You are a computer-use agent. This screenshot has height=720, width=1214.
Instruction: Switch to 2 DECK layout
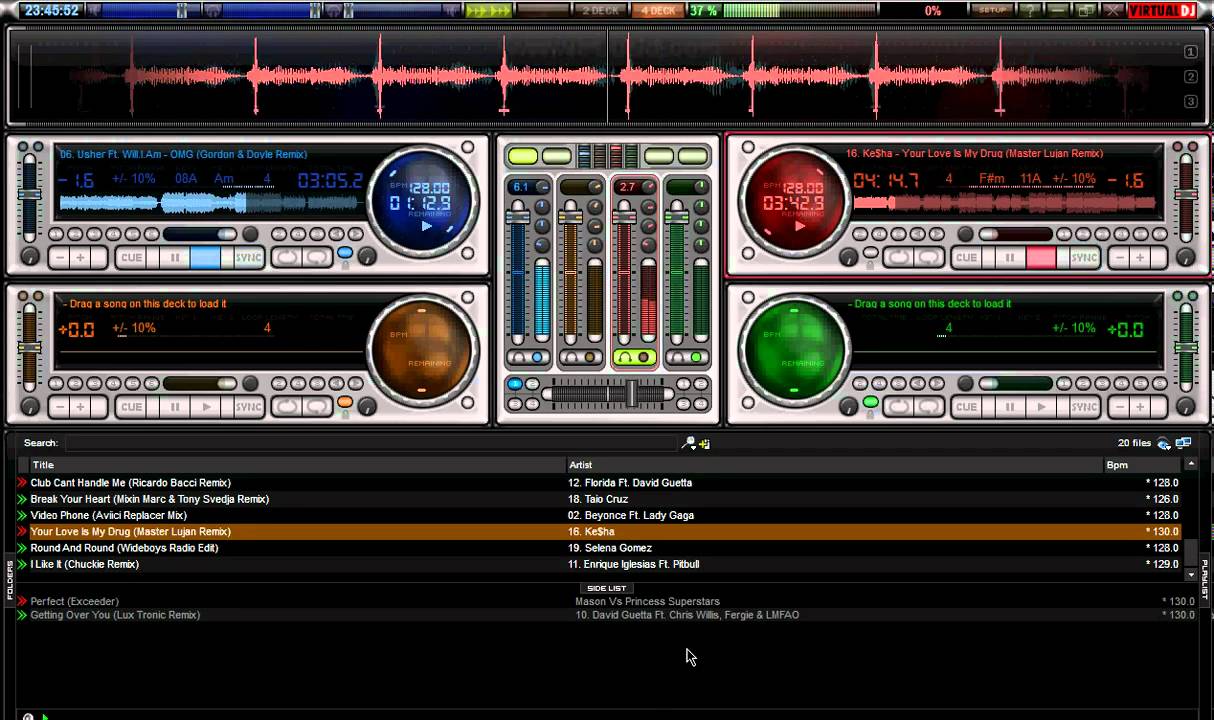point(600,10)
